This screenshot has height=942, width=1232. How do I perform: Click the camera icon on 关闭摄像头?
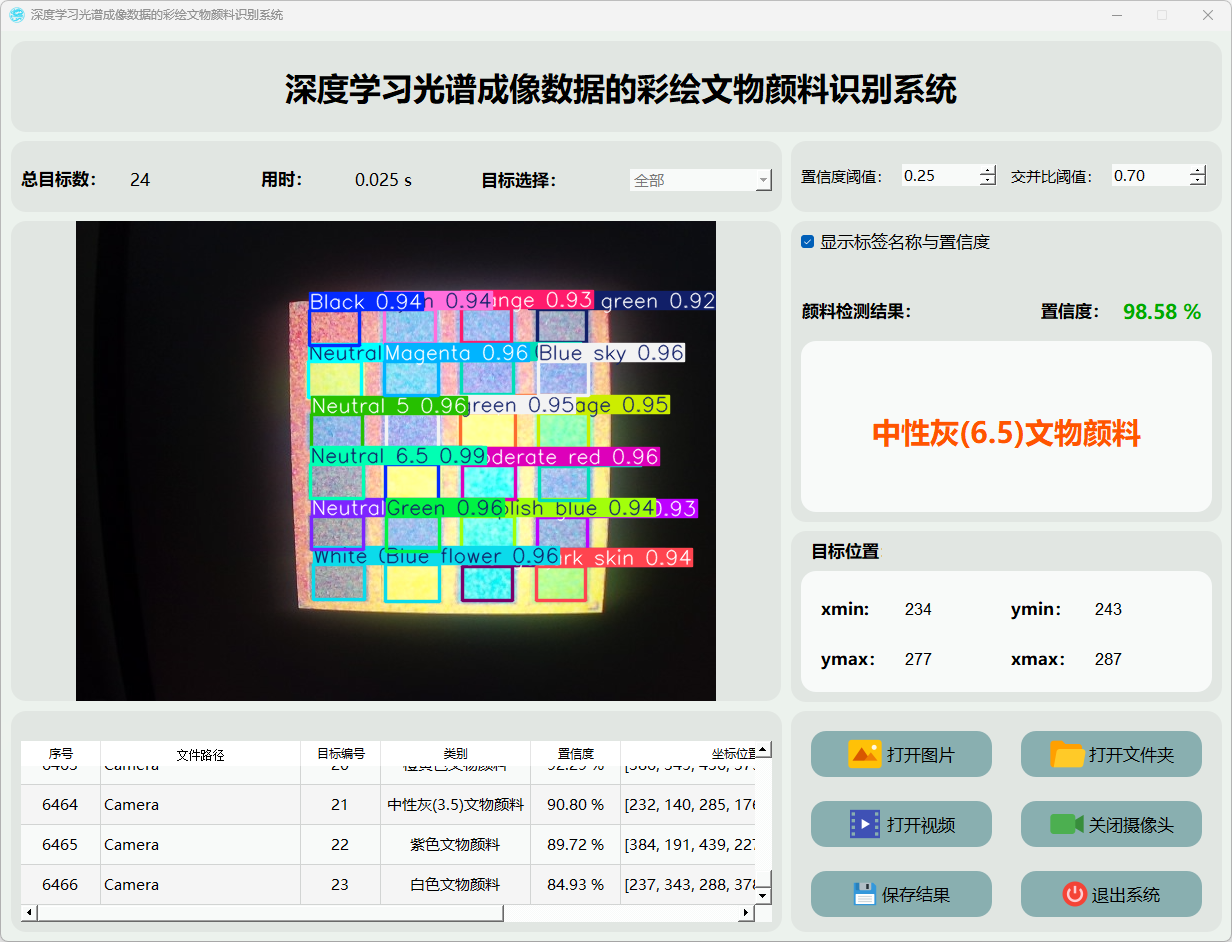pos(1066,824)
